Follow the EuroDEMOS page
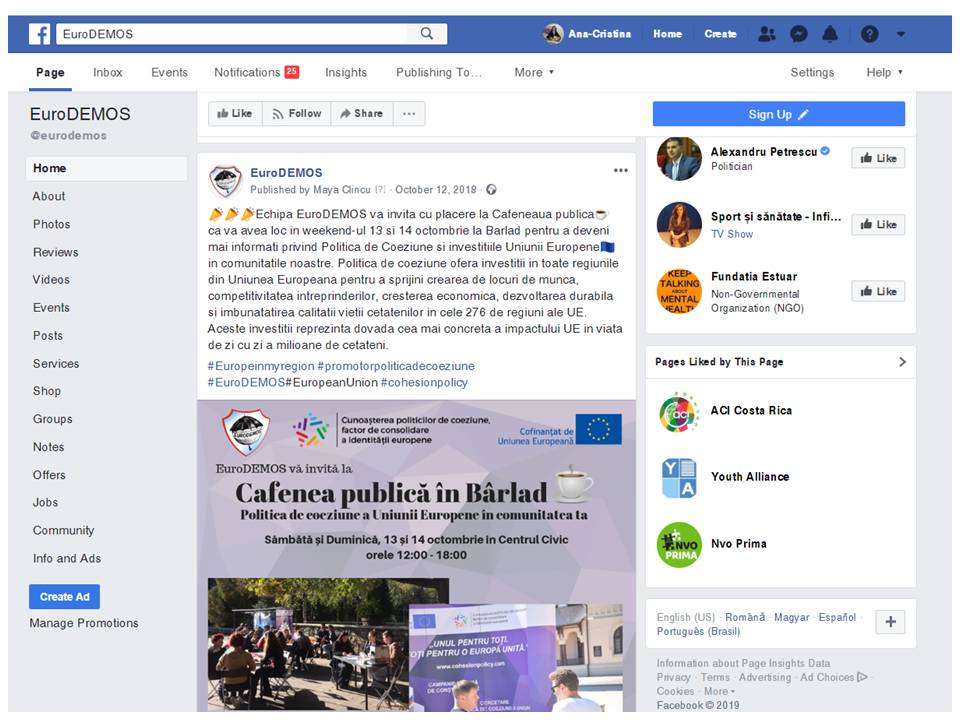This screenshot has width=960, height=720. (x=297, y=114)
